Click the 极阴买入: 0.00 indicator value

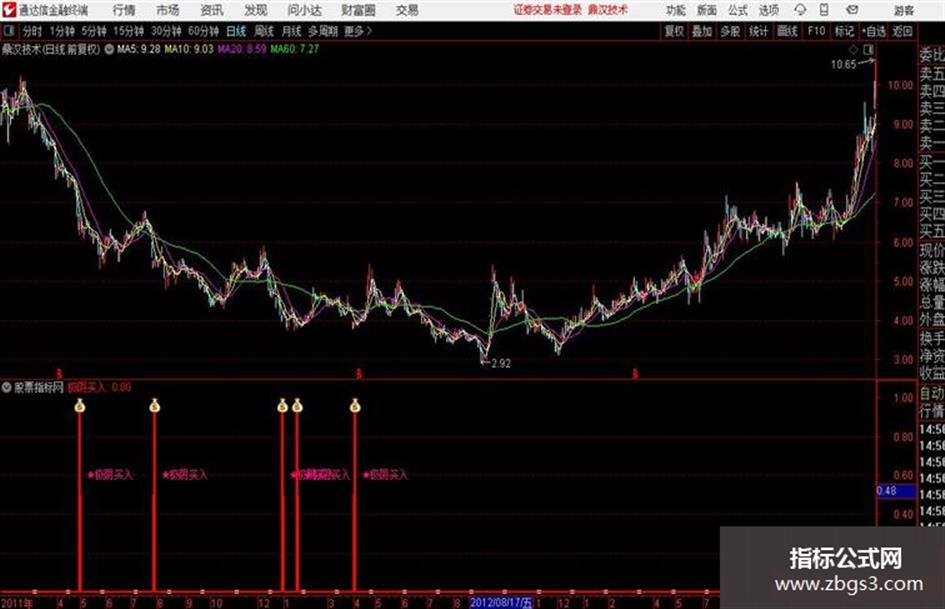[99, 387]
